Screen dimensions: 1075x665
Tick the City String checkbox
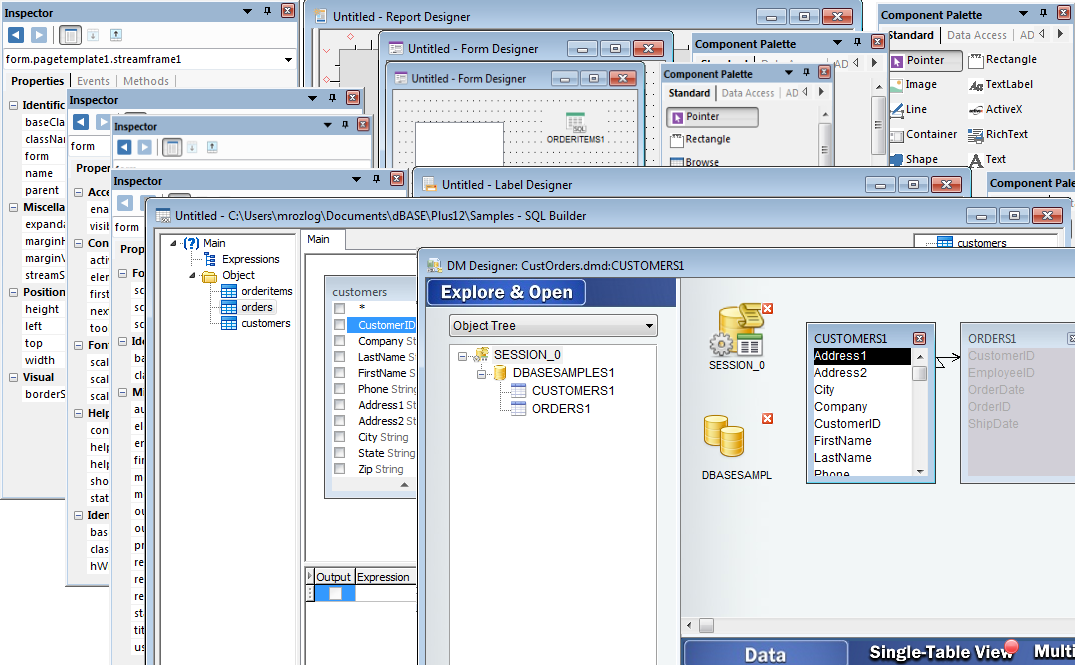[339, 437]
